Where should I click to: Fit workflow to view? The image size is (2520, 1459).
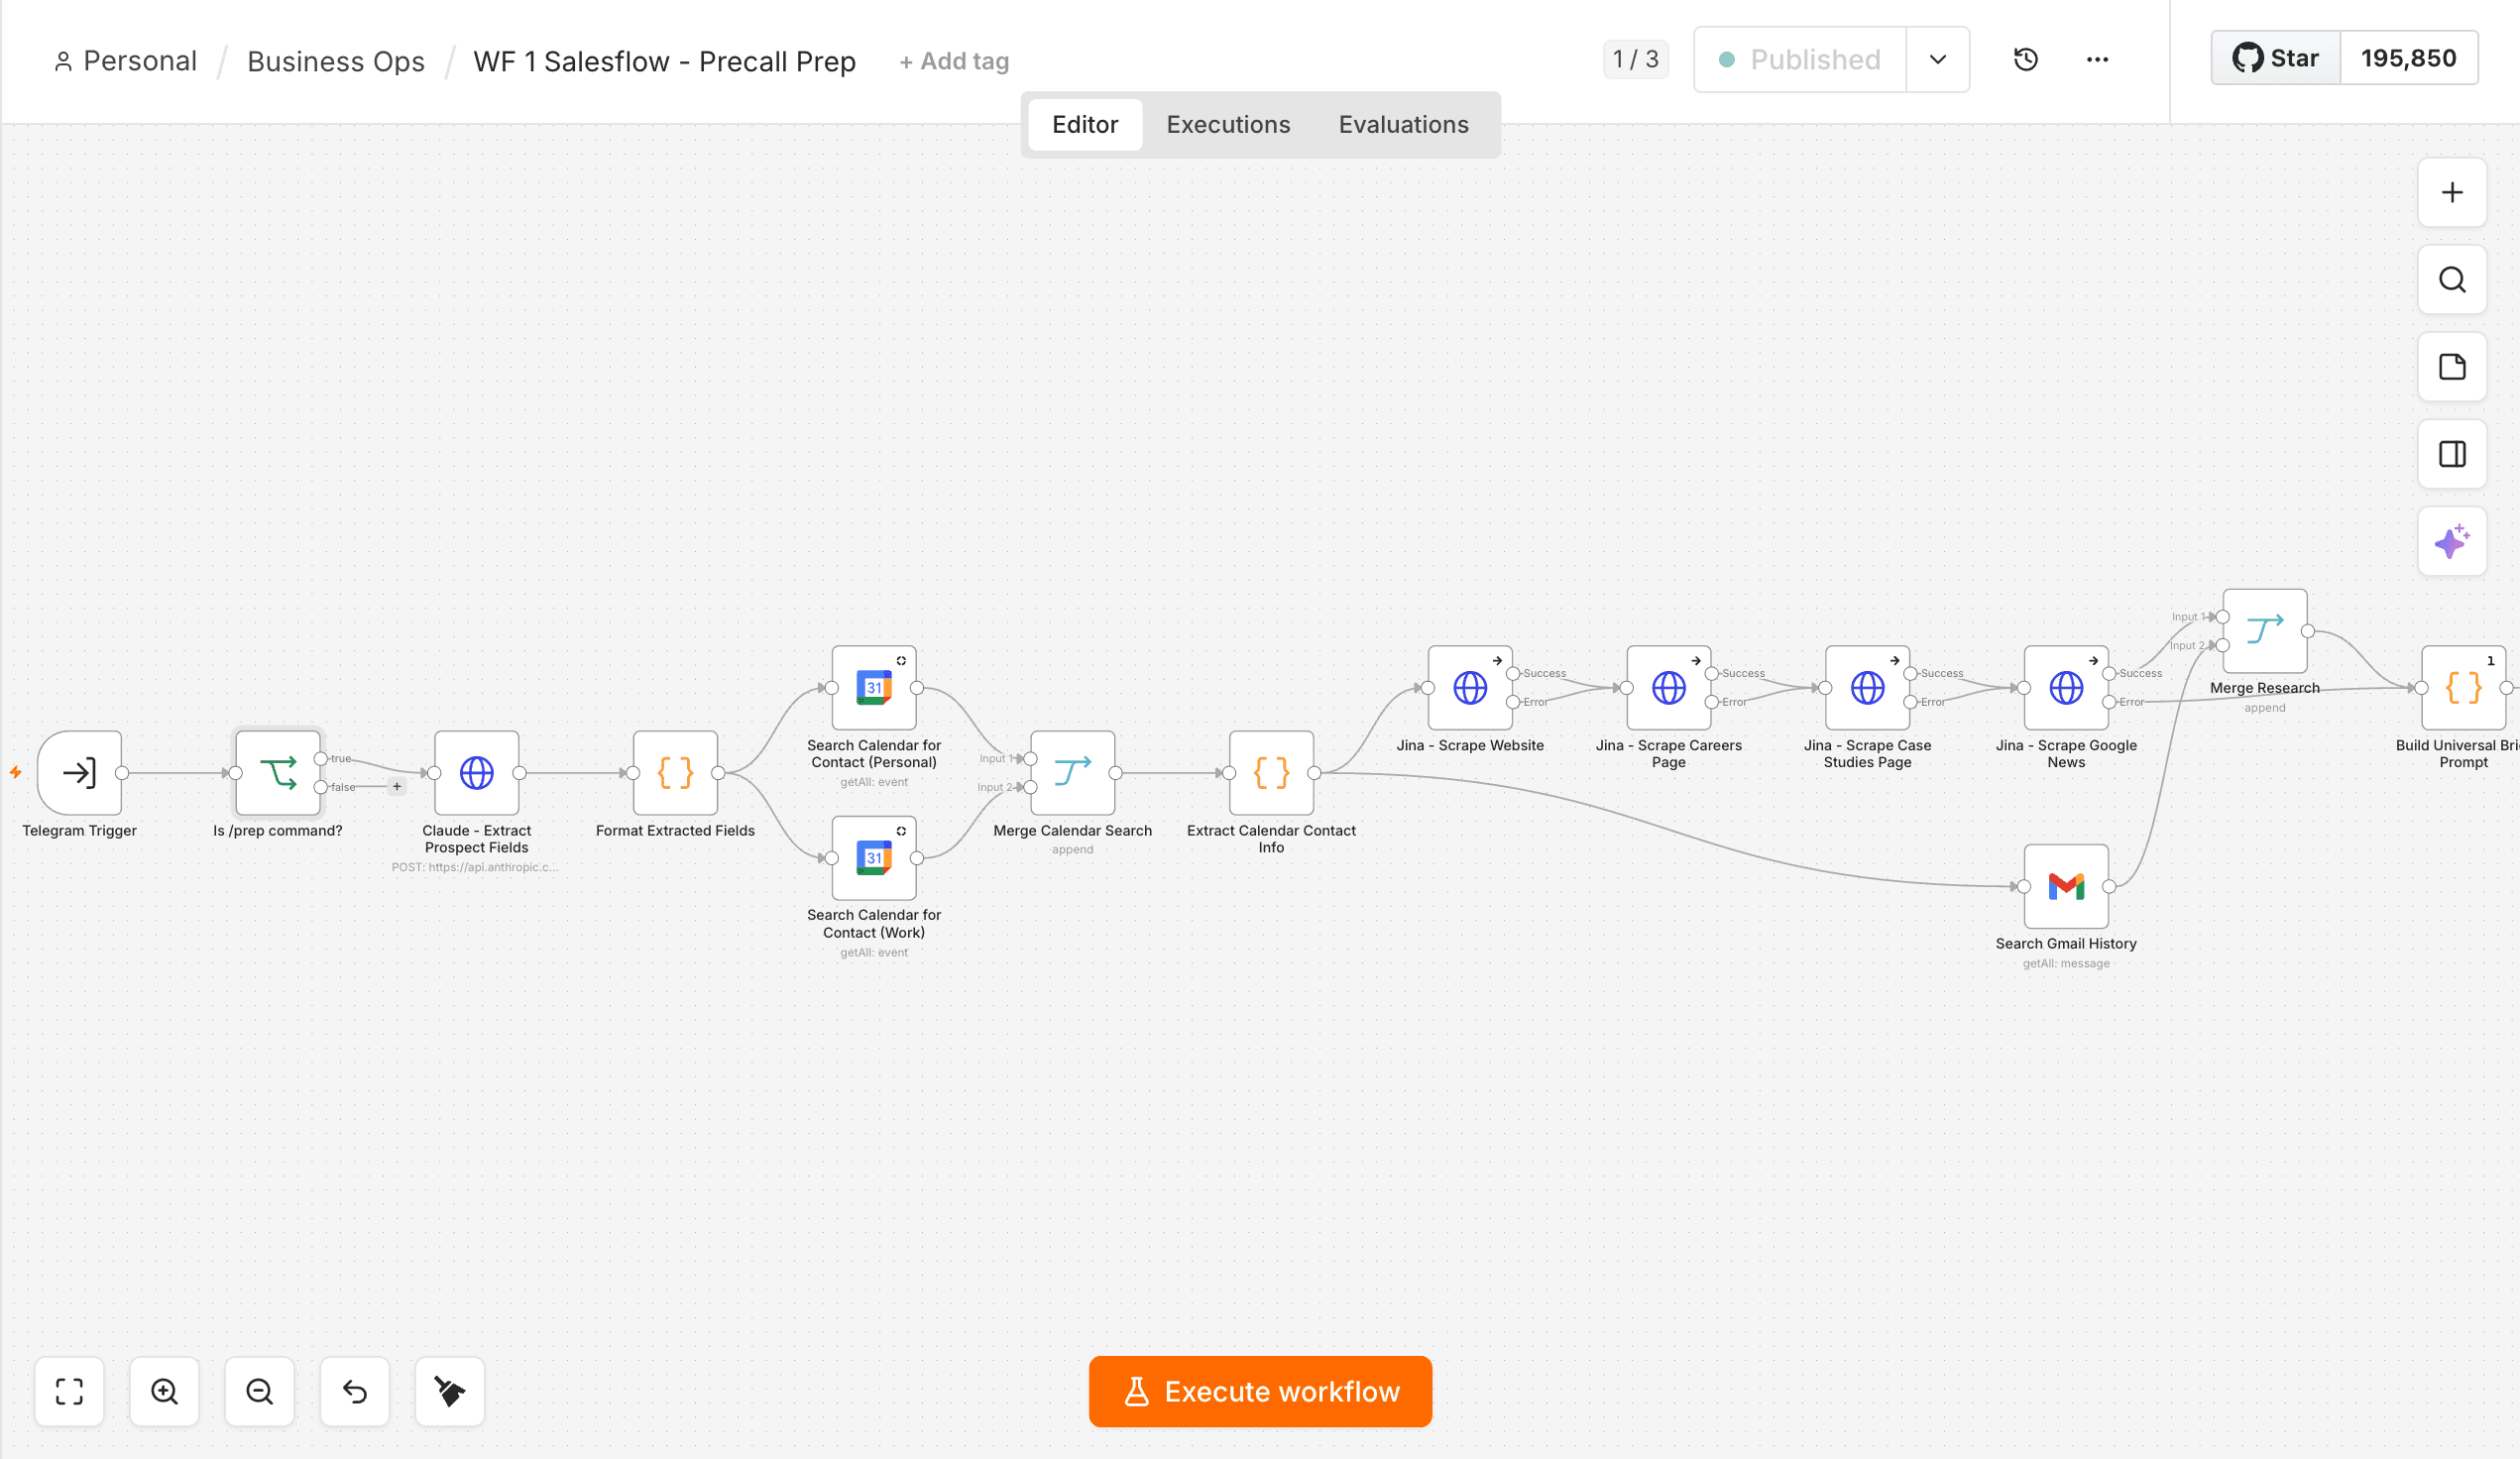69,1391
